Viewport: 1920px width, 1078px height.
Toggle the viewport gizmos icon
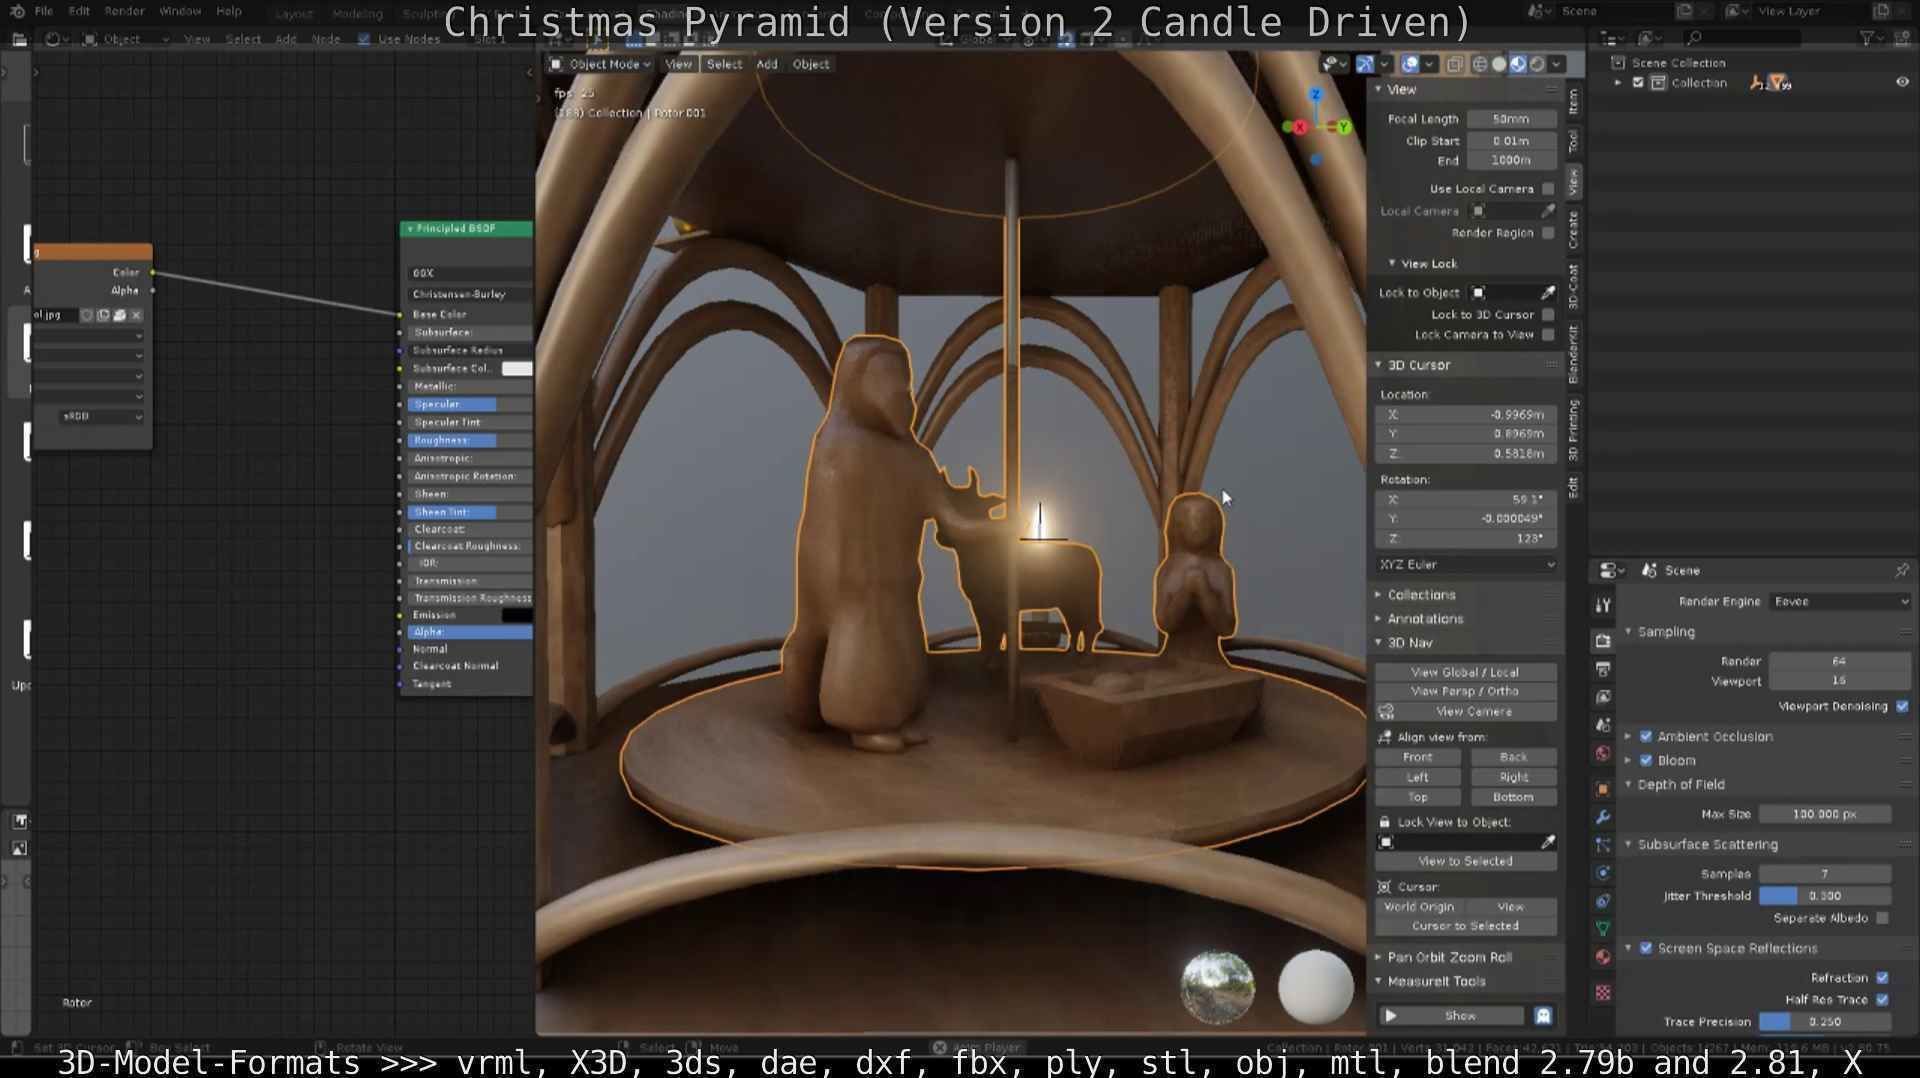click(1365, 64)
